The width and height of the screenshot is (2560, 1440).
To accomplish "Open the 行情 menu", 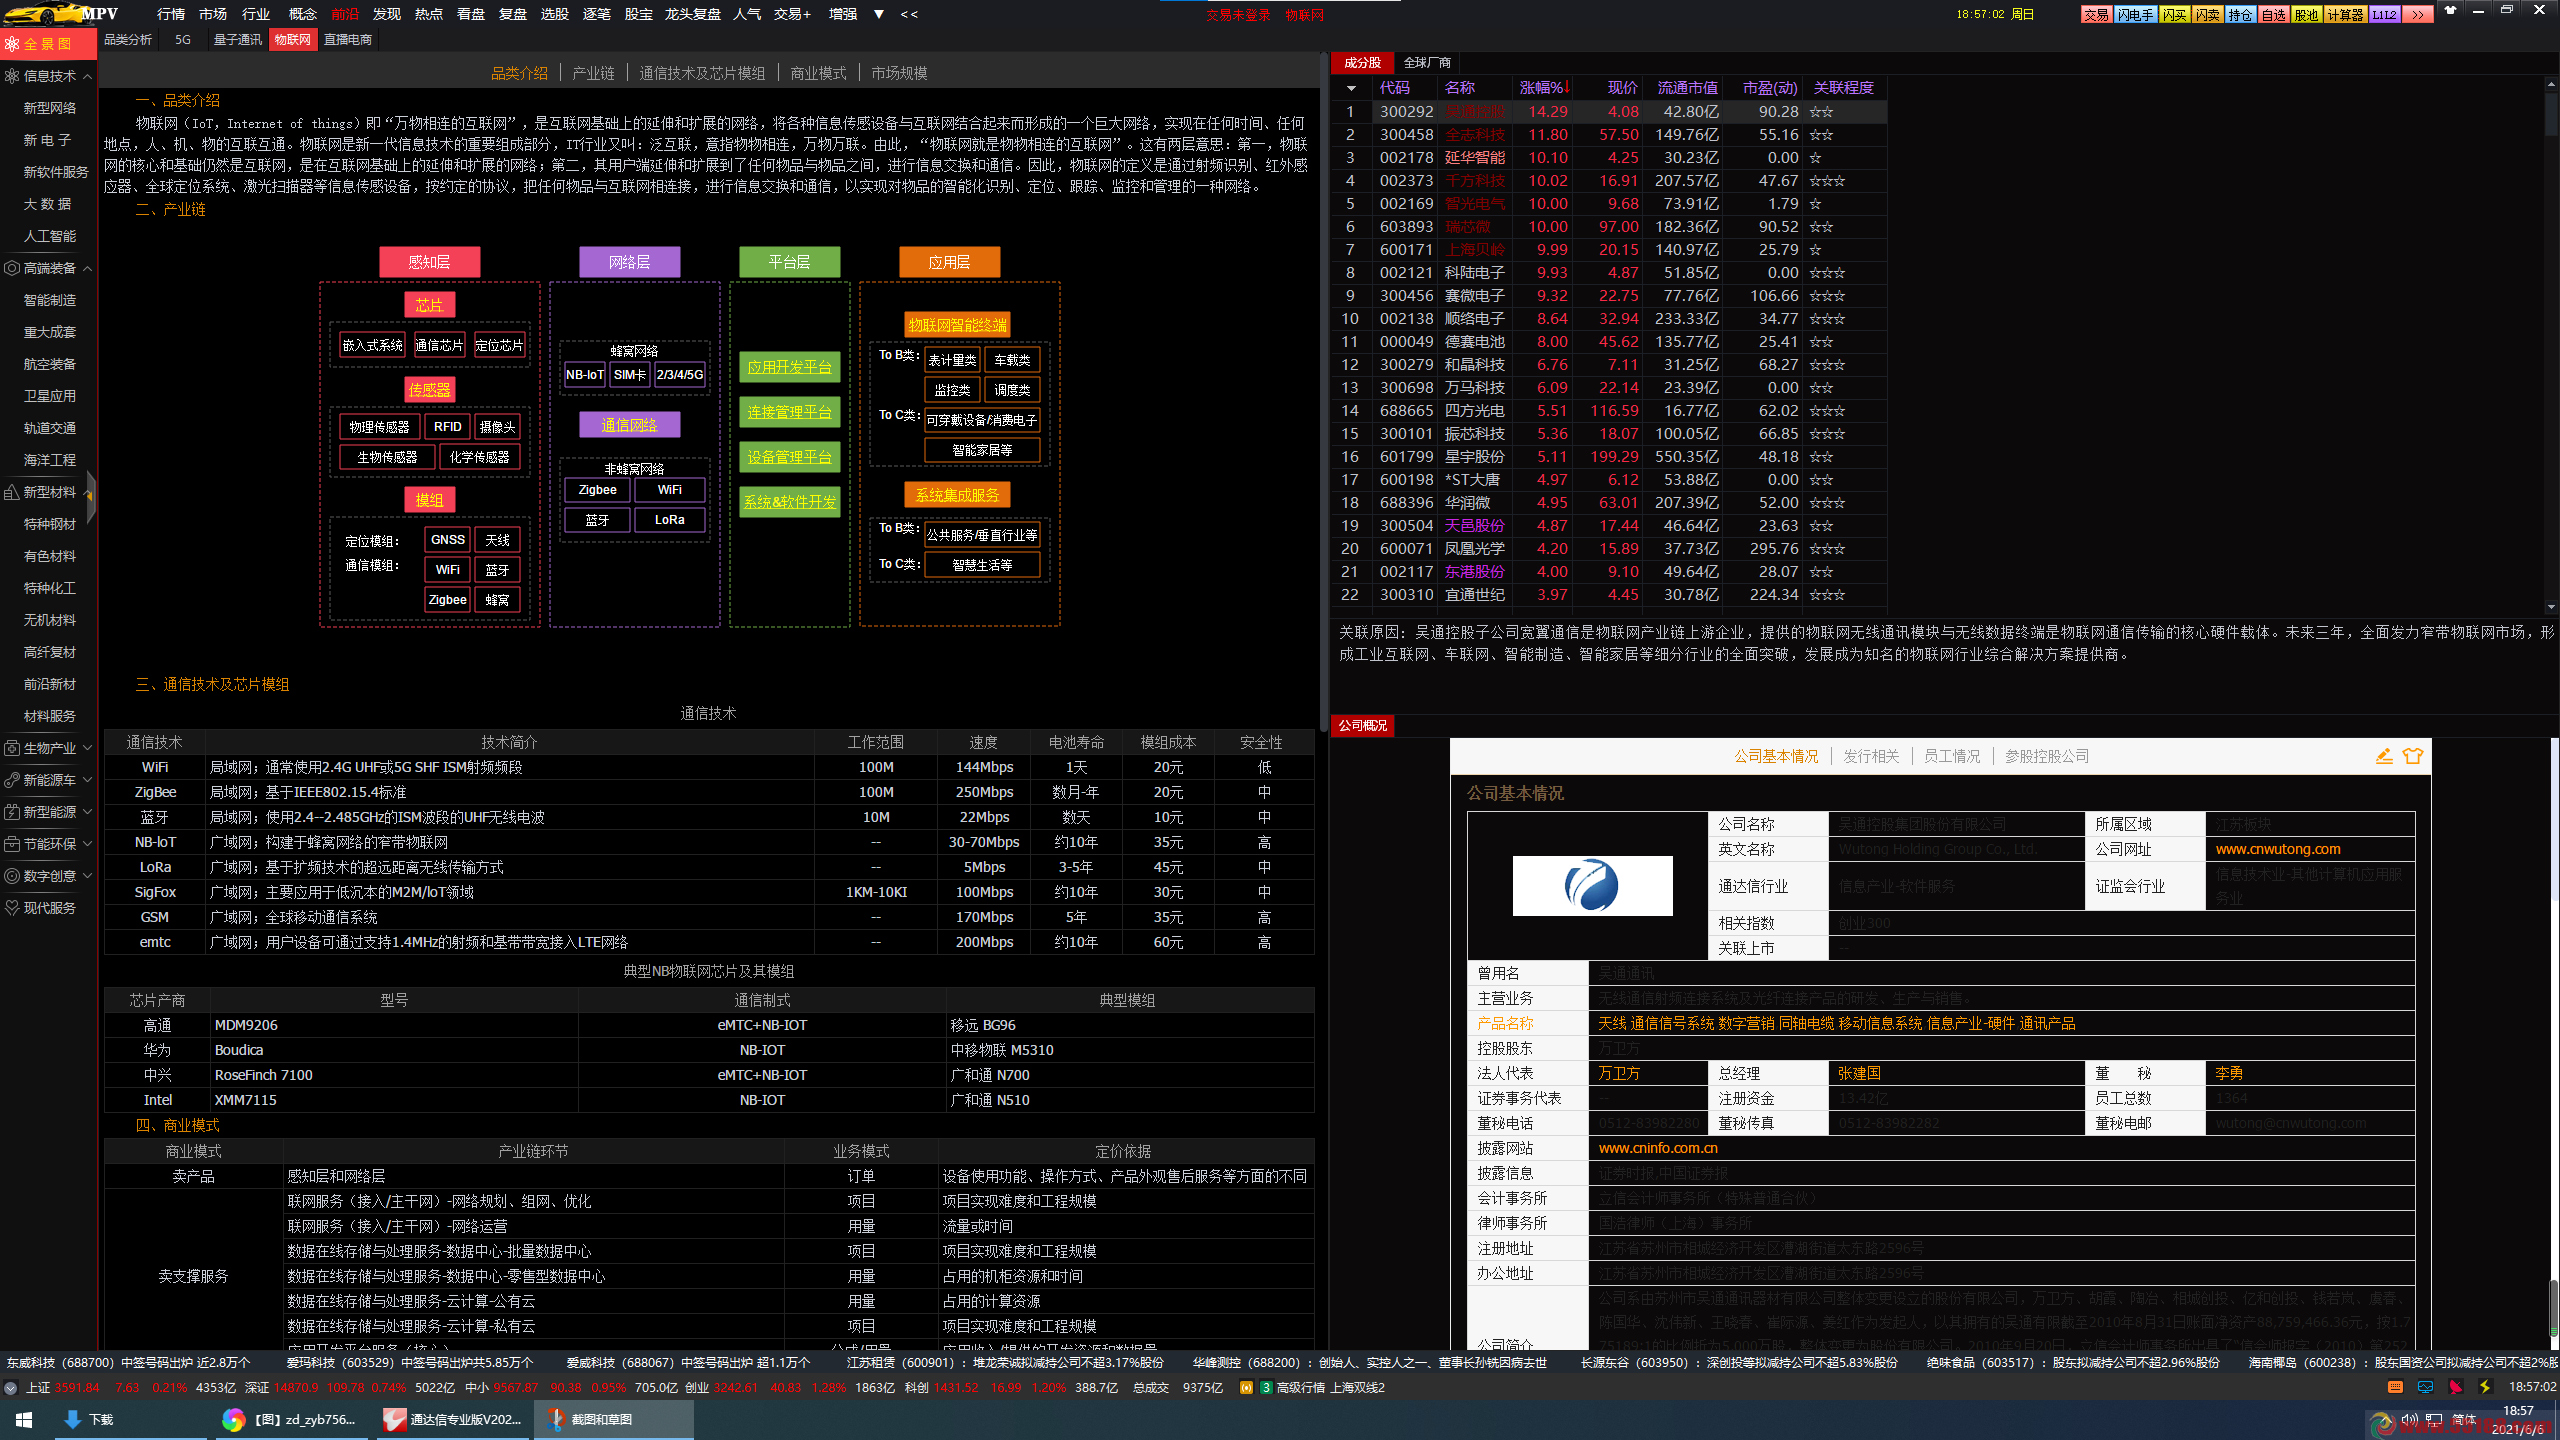I will (x=171, y=14).
